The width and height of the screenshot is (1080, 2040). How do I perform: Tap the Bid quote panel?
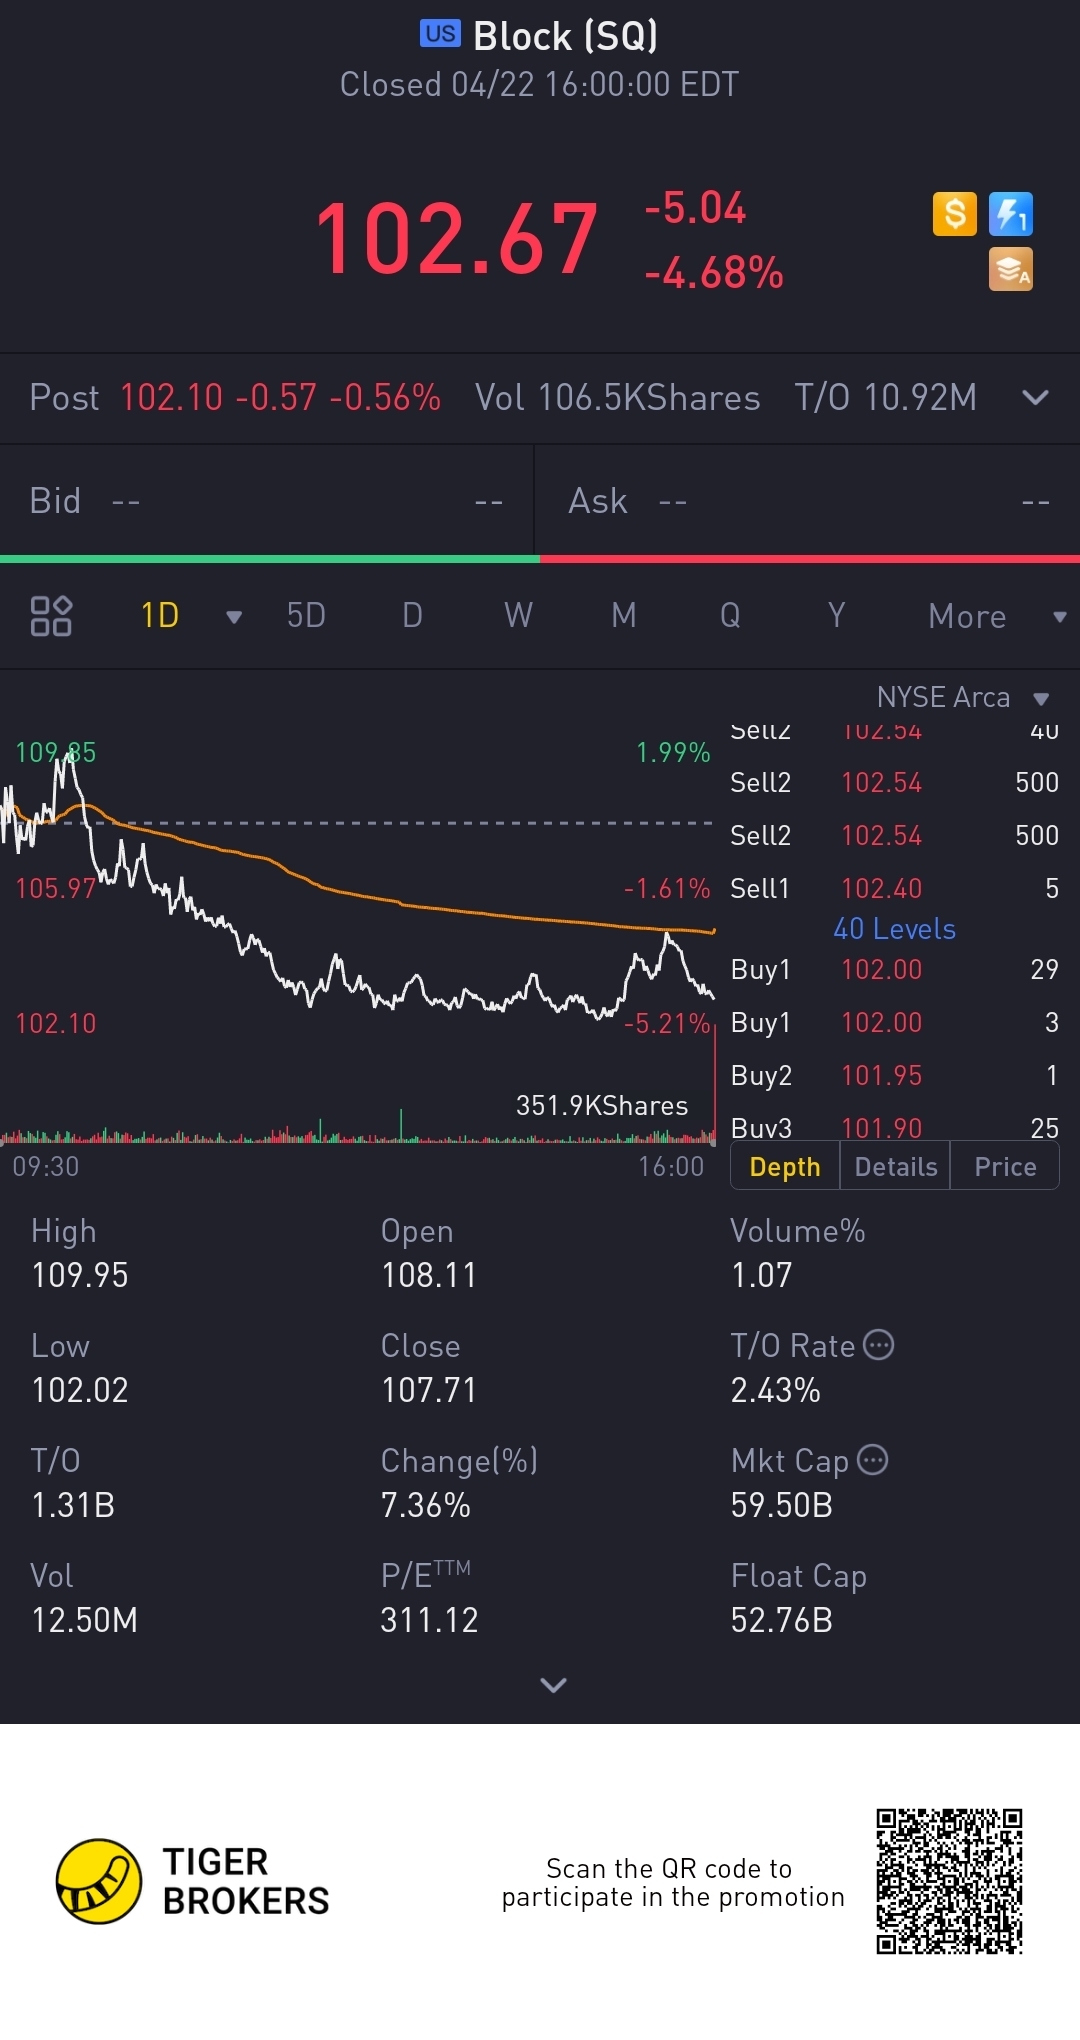[x=267, y=500]
